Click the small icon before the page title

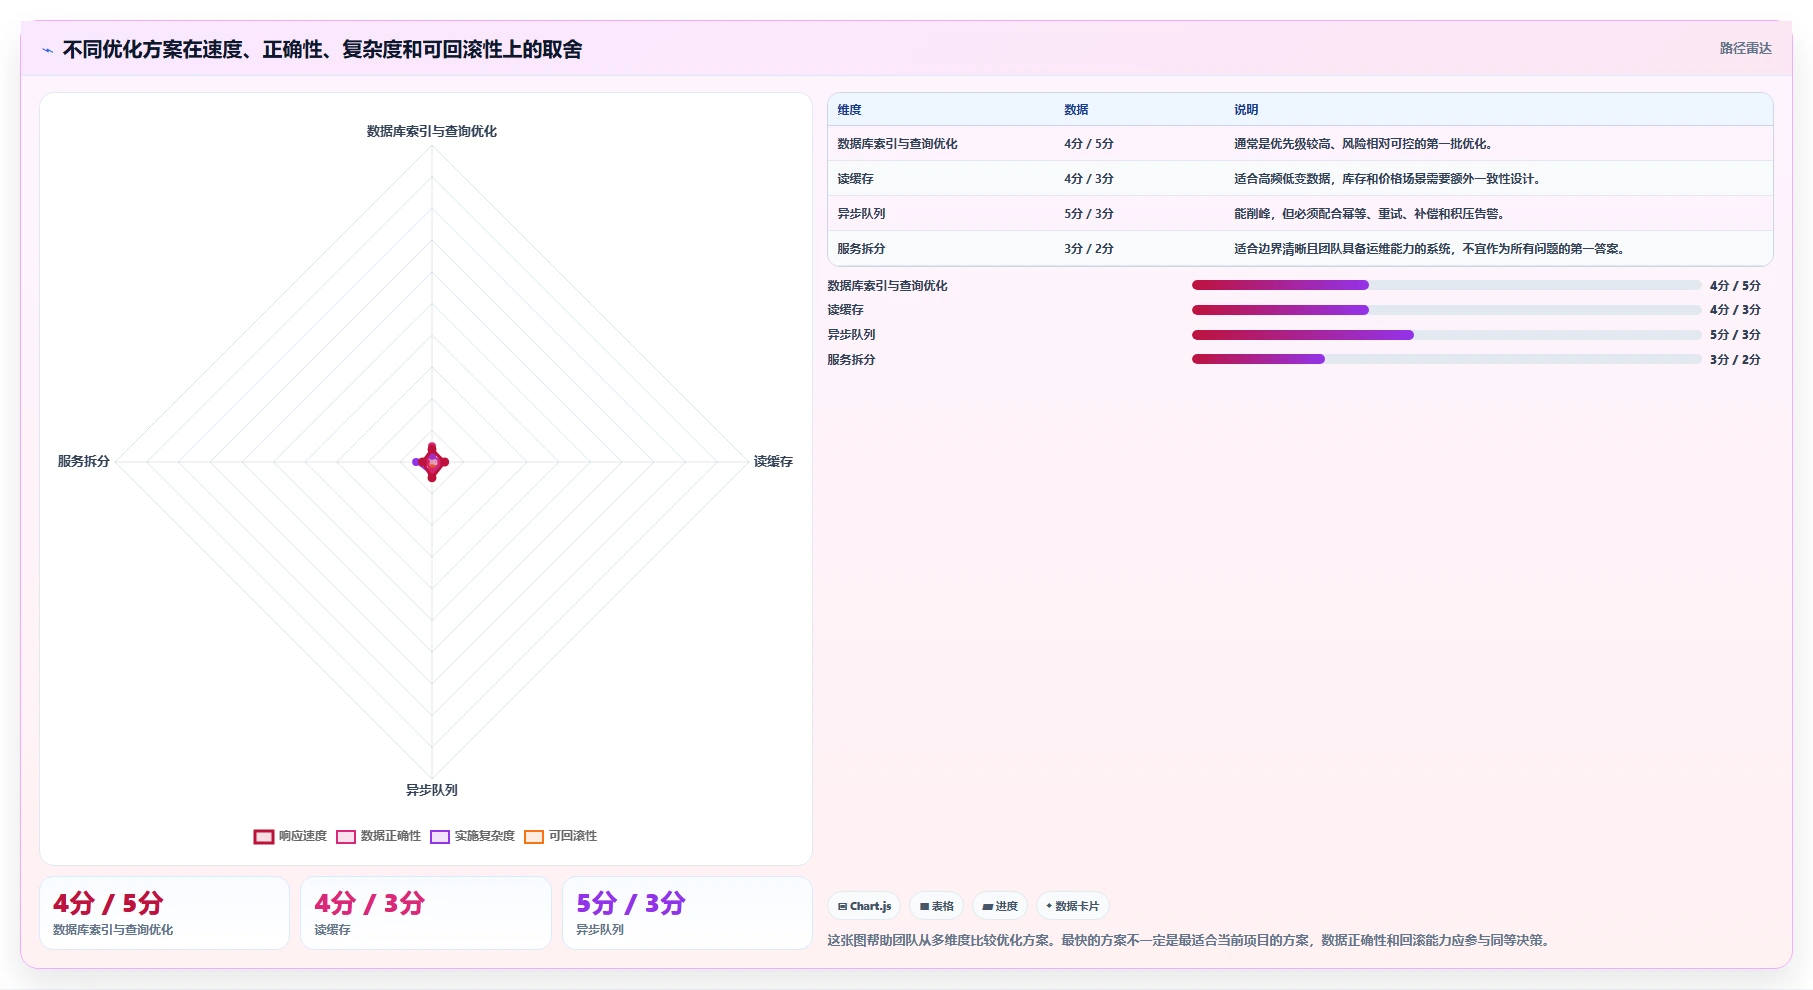tap(47, 50)
